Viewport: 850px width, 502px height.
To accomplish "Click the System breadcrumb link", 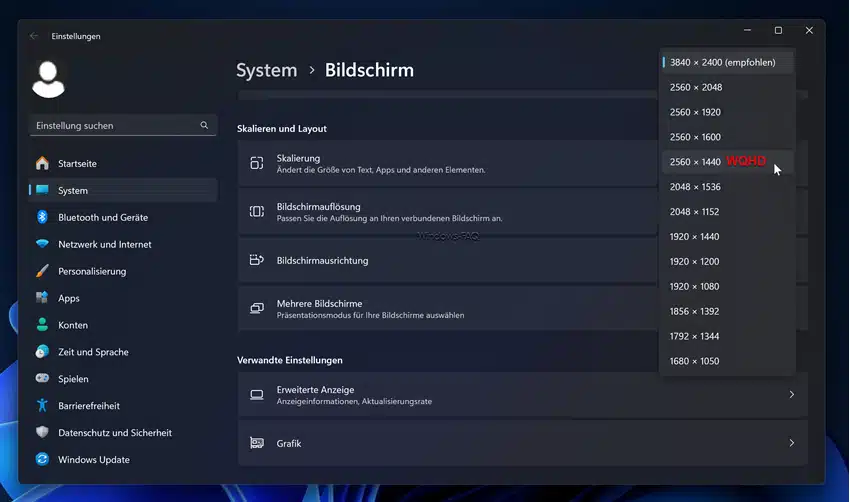I will click(x=267, y=70).
